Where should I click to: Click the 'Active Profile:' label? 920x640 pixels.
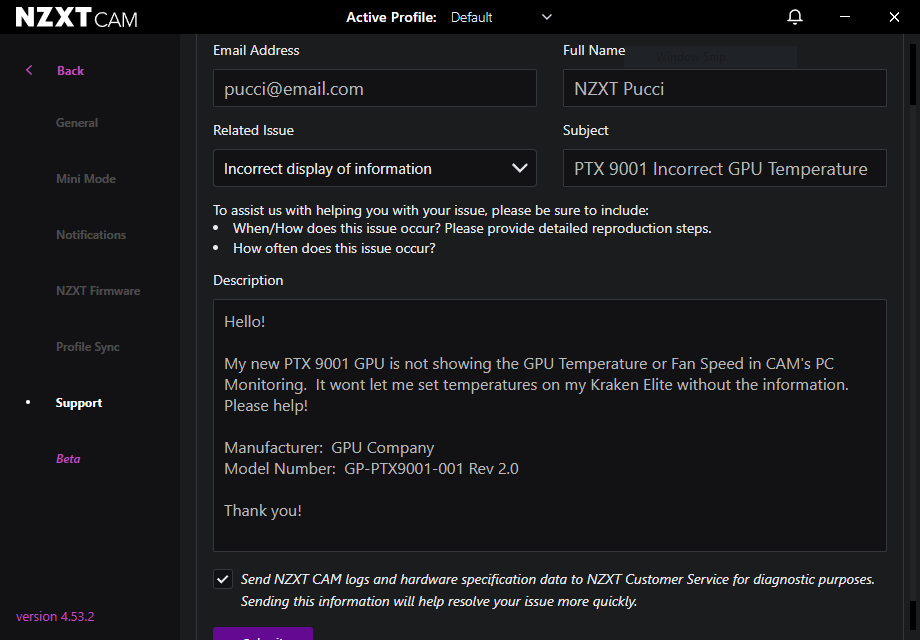click(x=391, y=18)
